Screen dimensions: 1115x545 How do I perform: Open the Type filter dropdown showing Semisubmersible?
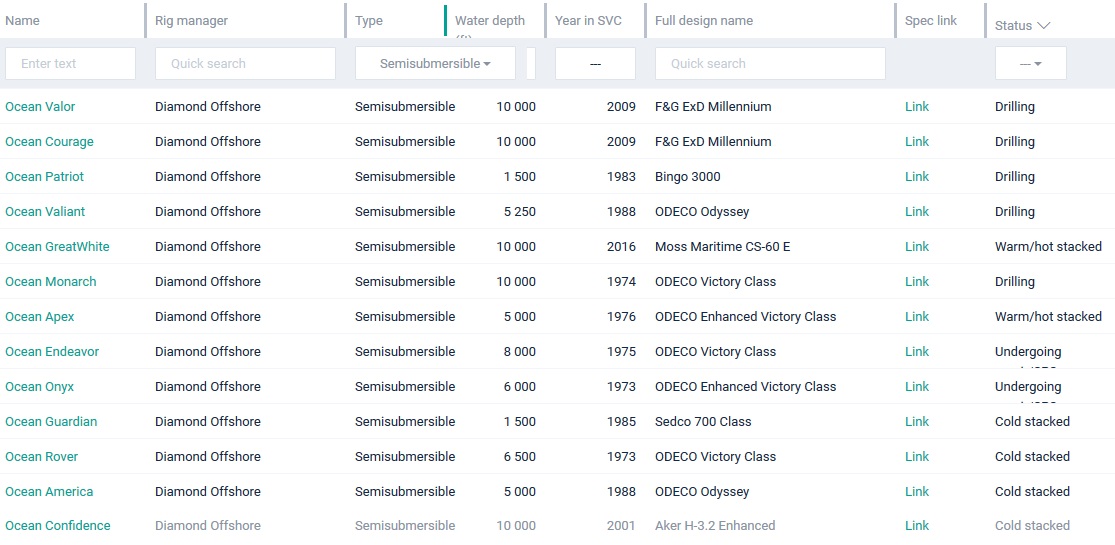(x=435, y=63)
